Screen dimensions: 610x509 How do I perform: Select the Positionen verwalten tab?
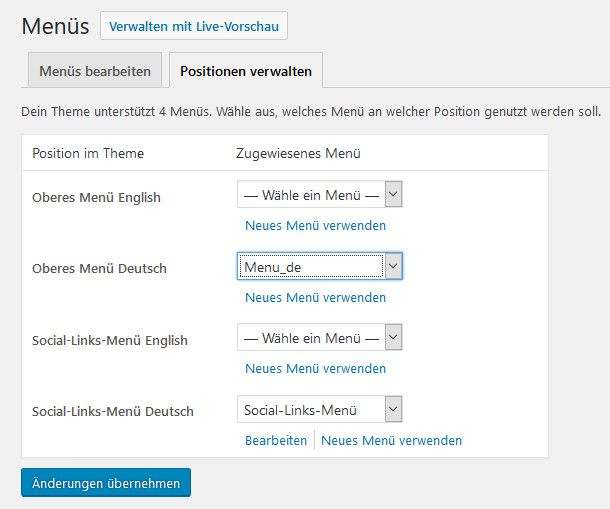tap(246, 71)
